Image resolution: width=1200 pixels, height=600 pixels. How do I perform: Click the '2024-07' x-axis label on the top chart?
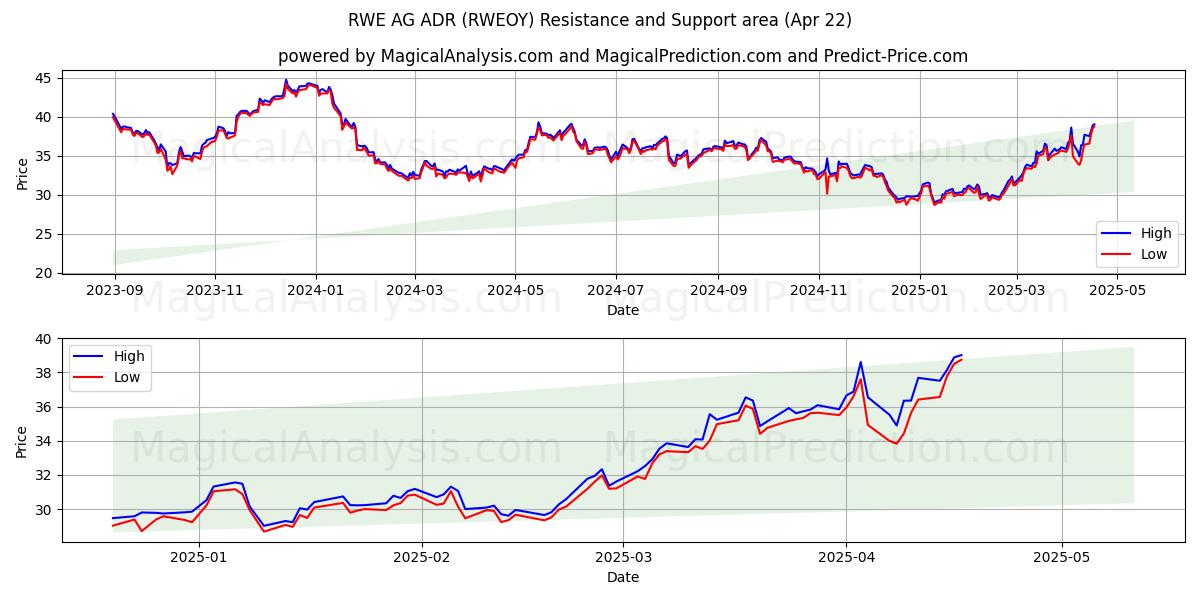pyautogui.click(x=615, y=291)
